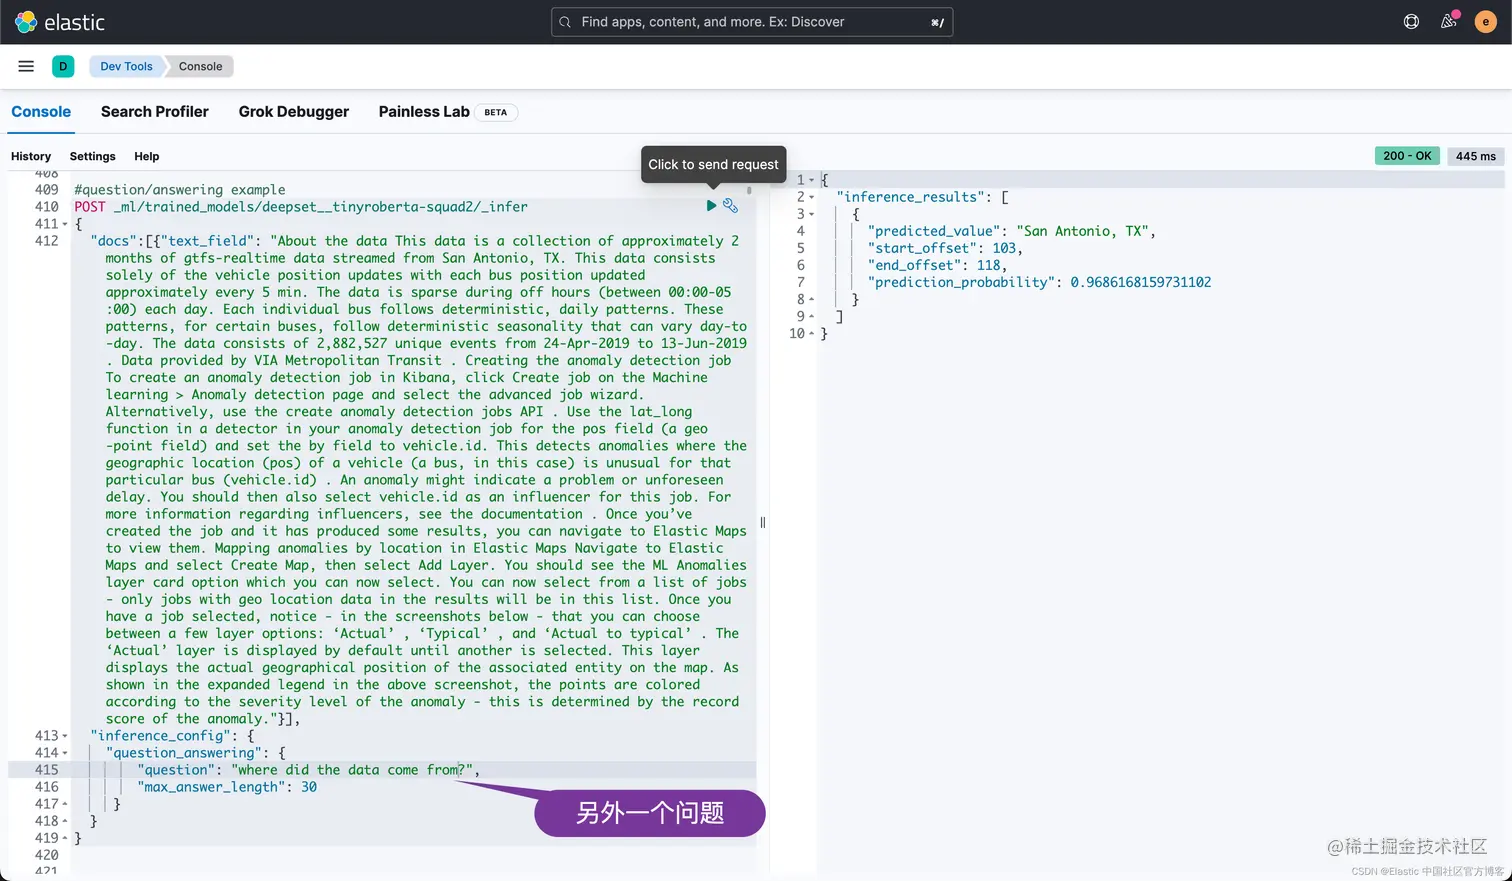The width and height of the screenshot is (1512, 881).
Task: Click the max_answer_length value 30
Action: point(309,787)
